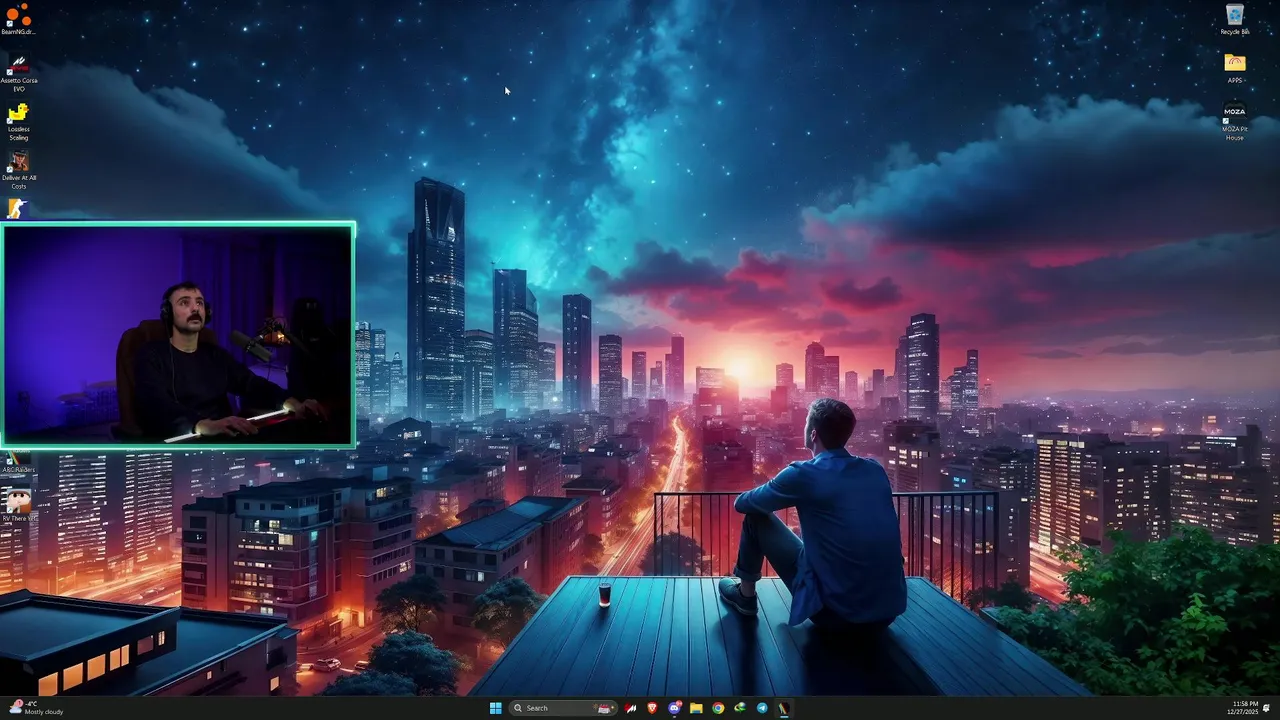Open the Recycle Bin
The width and height of the screenshot is (1280, 720).
click(x=1235, y=19)
